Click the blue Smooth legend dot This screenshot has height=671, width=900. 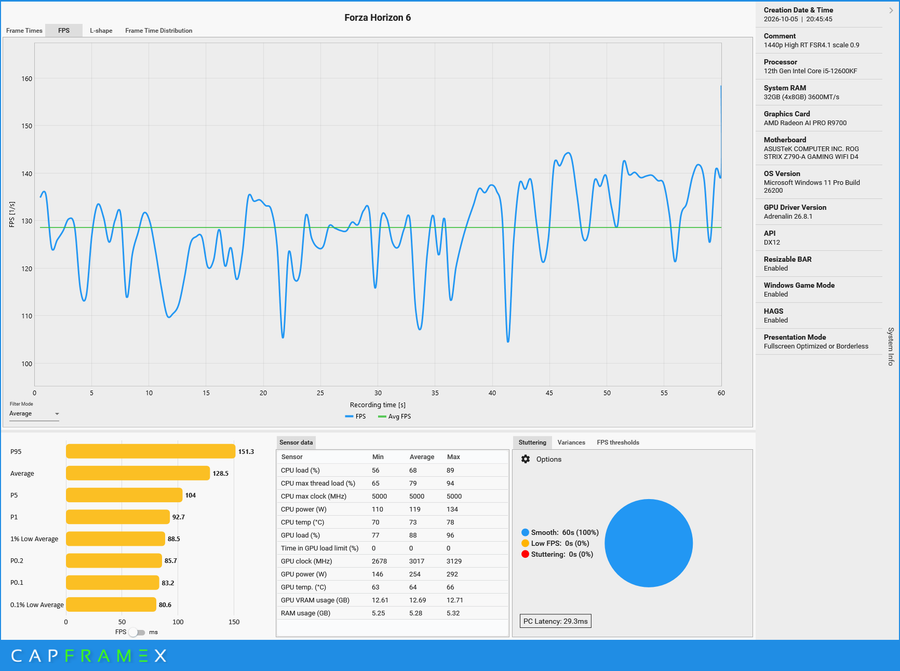coord(525,533)
